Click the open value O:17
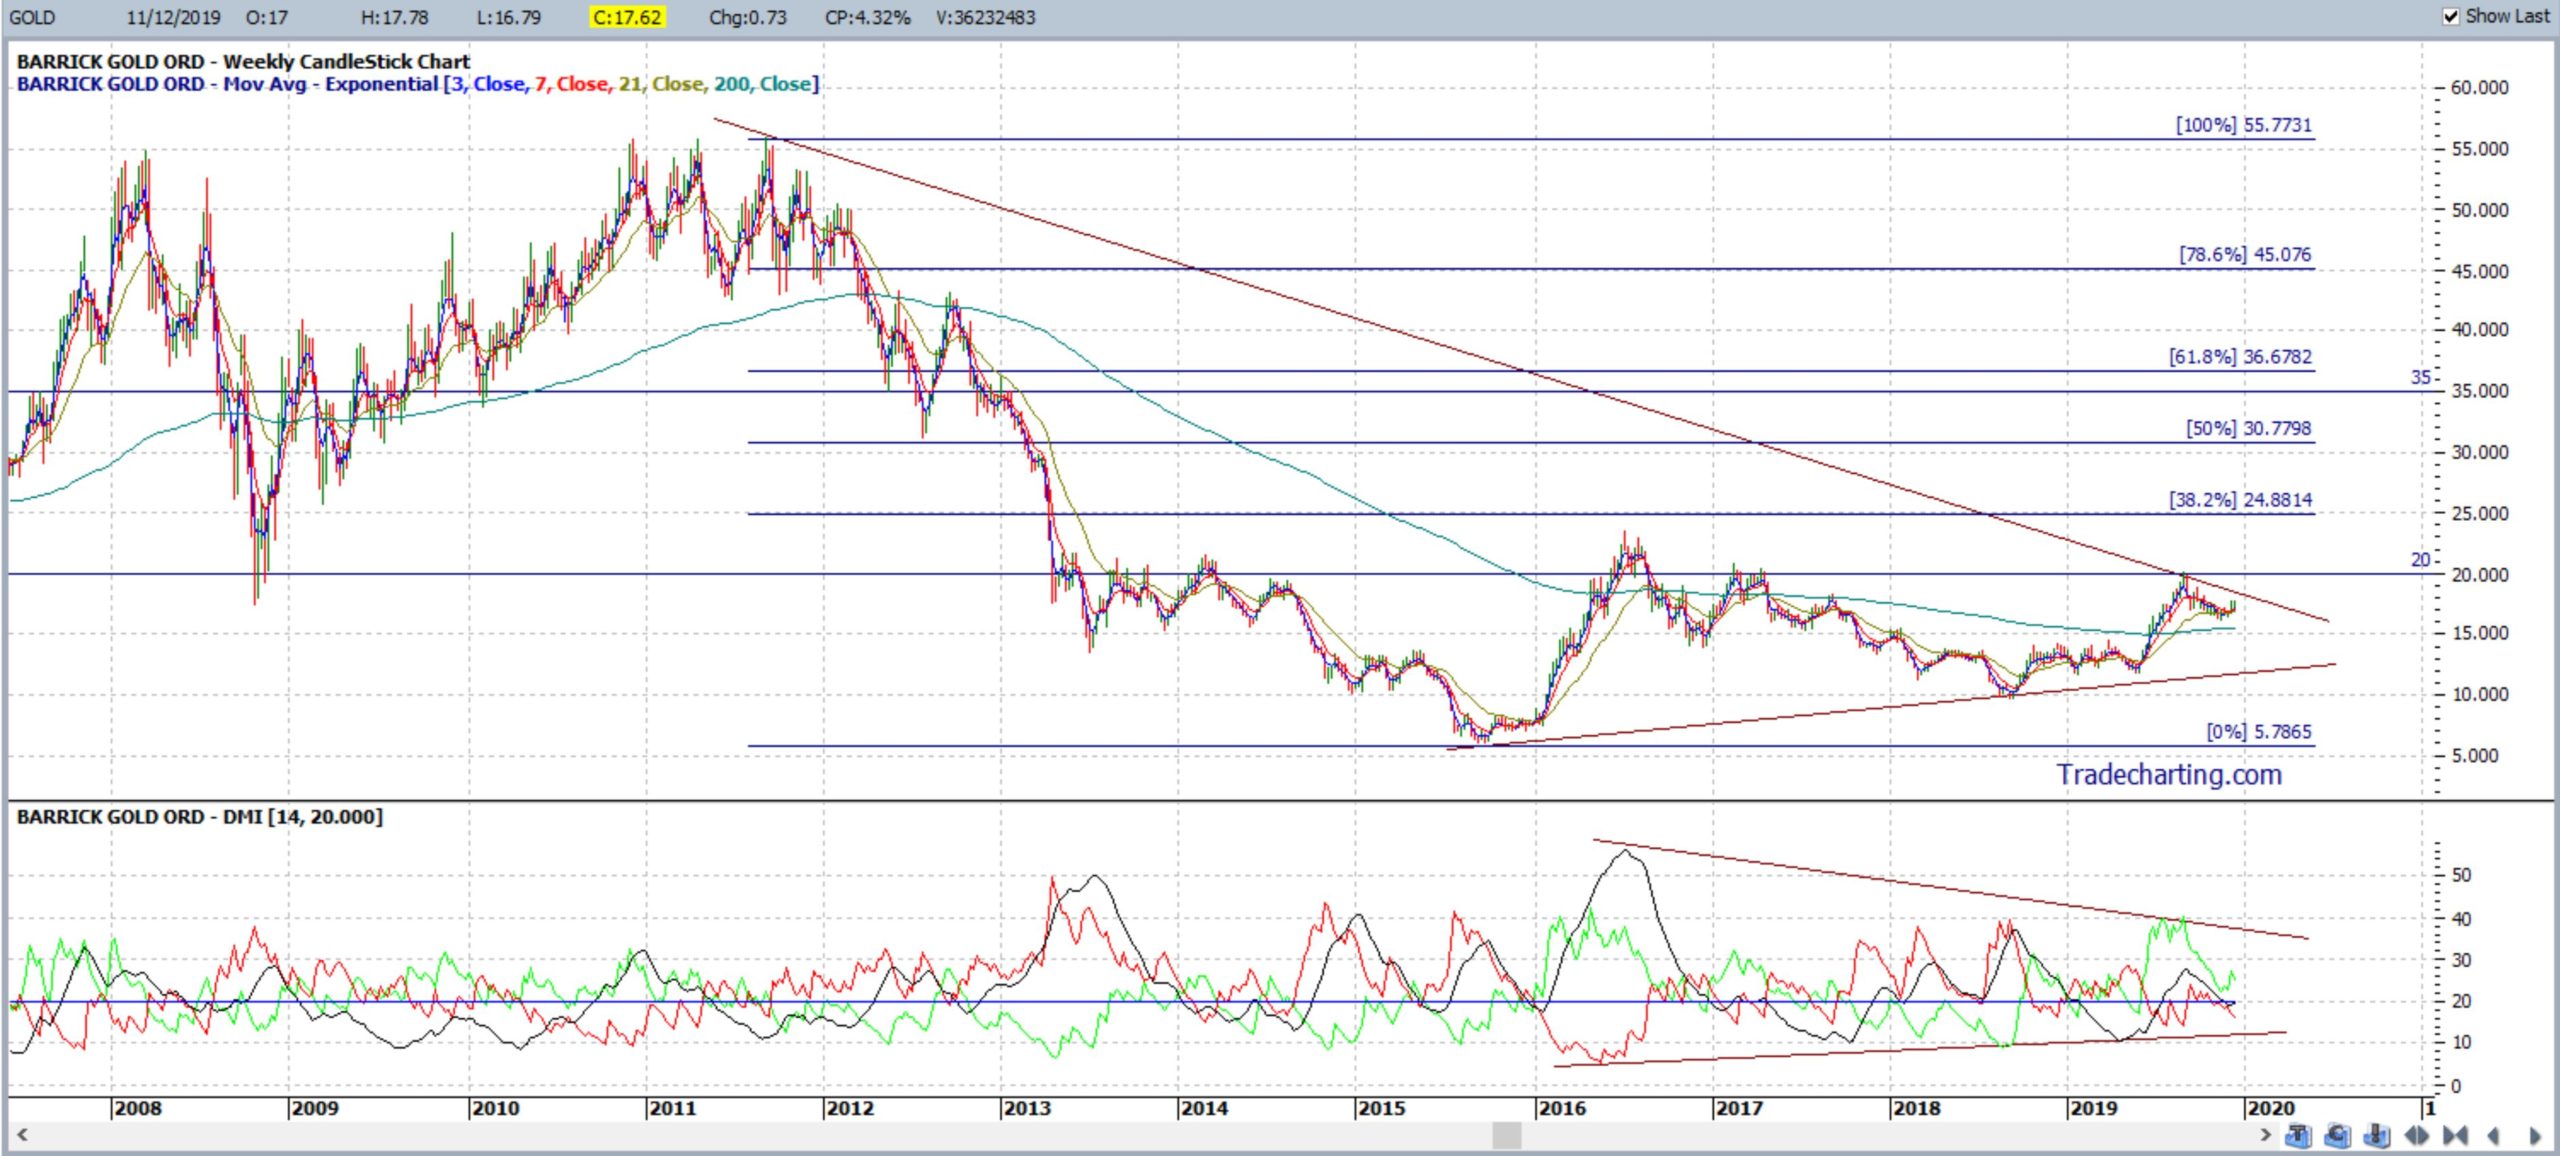Image resolution: width=2560 pixels, height=1156 pixels. pyautogui.click(x=266, y=17)
